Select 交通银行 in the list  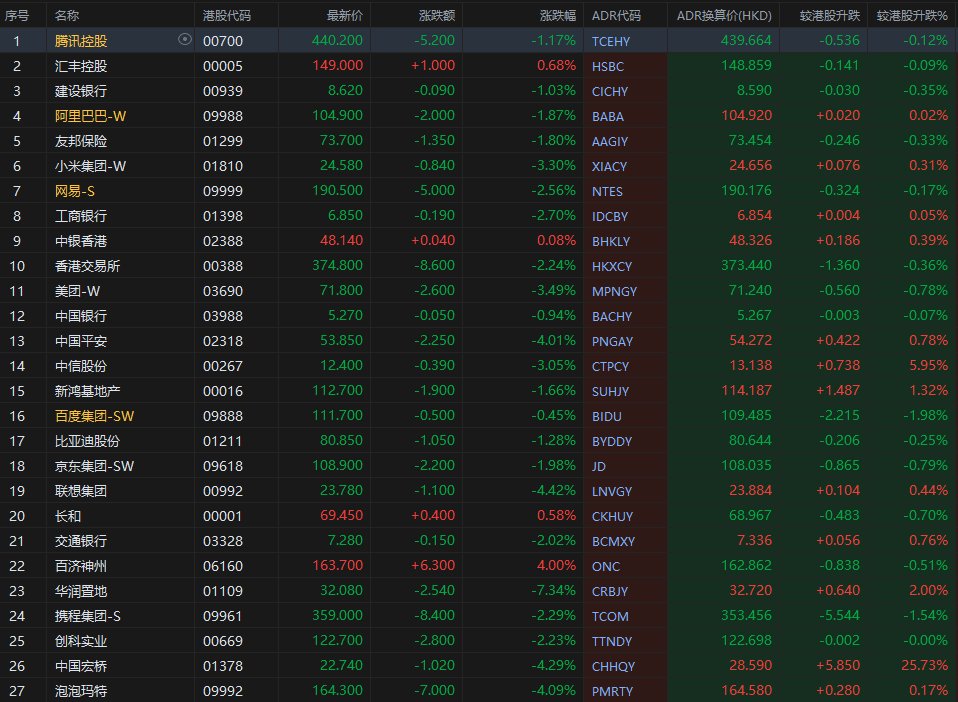tap(81, 541)
